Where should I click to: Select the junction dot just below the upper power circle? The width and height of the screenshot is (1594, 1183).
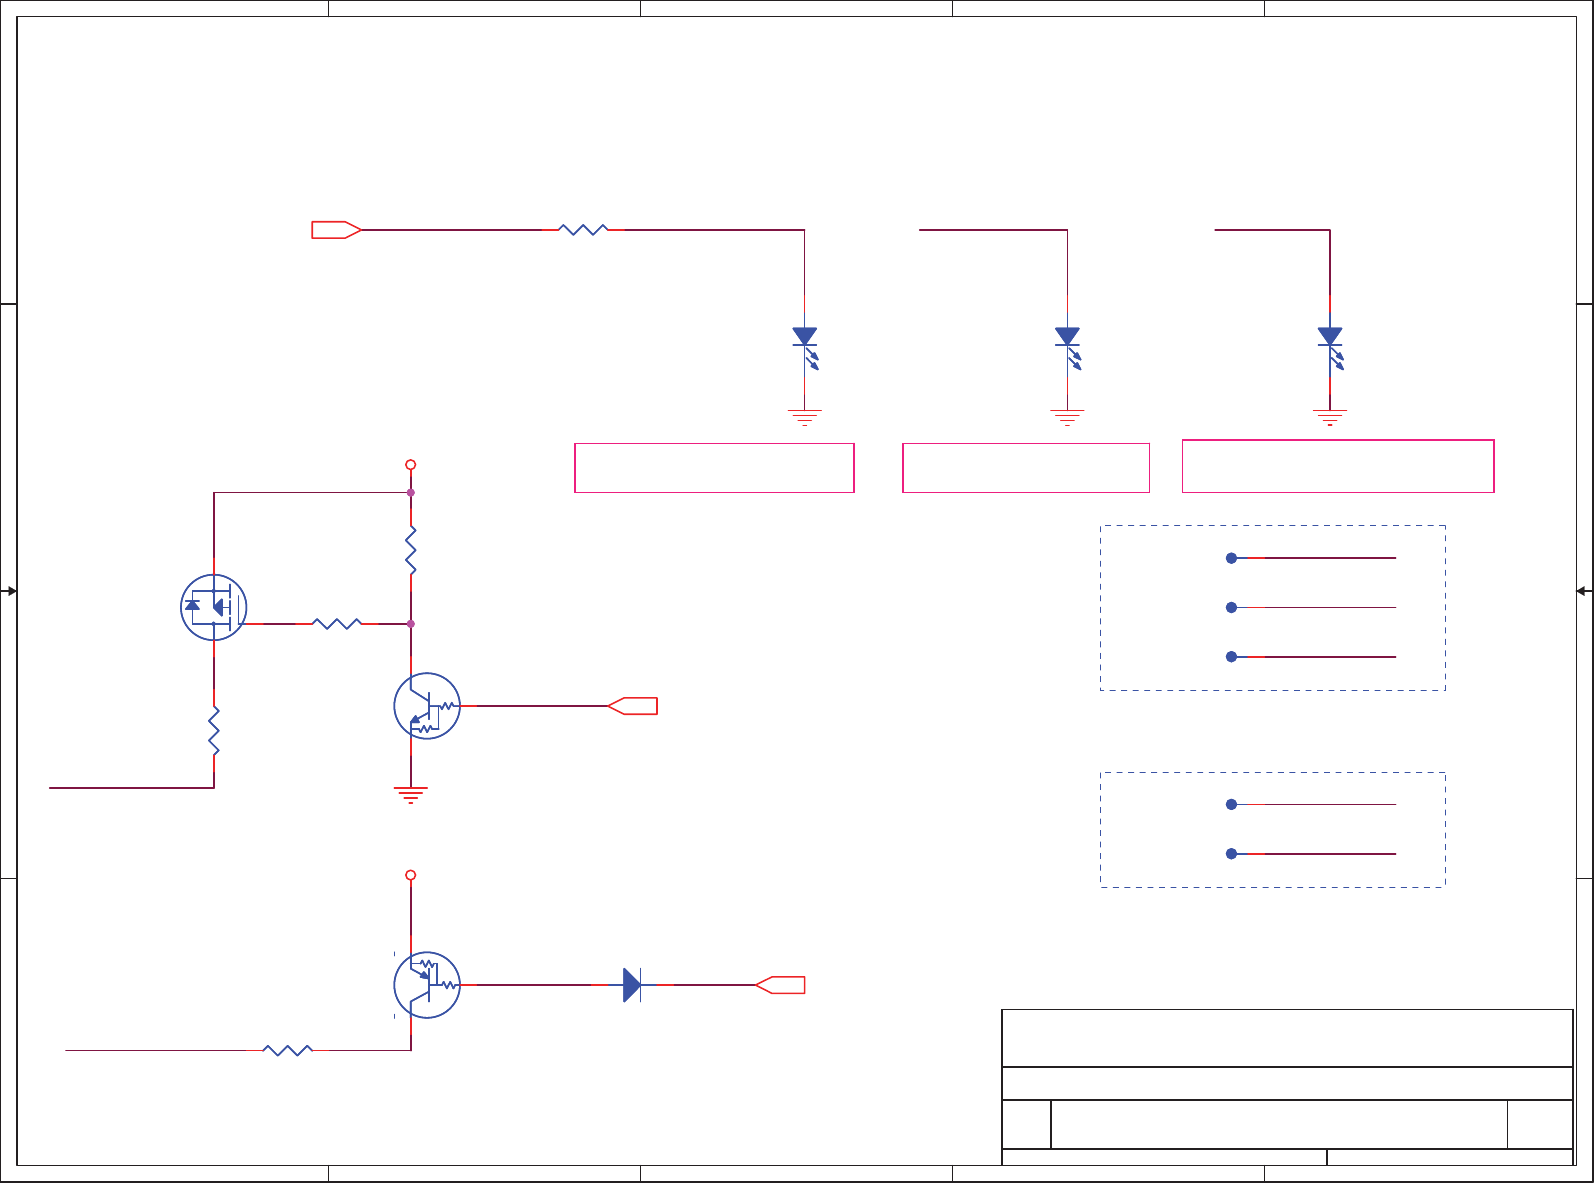click(x=411, y=492)
